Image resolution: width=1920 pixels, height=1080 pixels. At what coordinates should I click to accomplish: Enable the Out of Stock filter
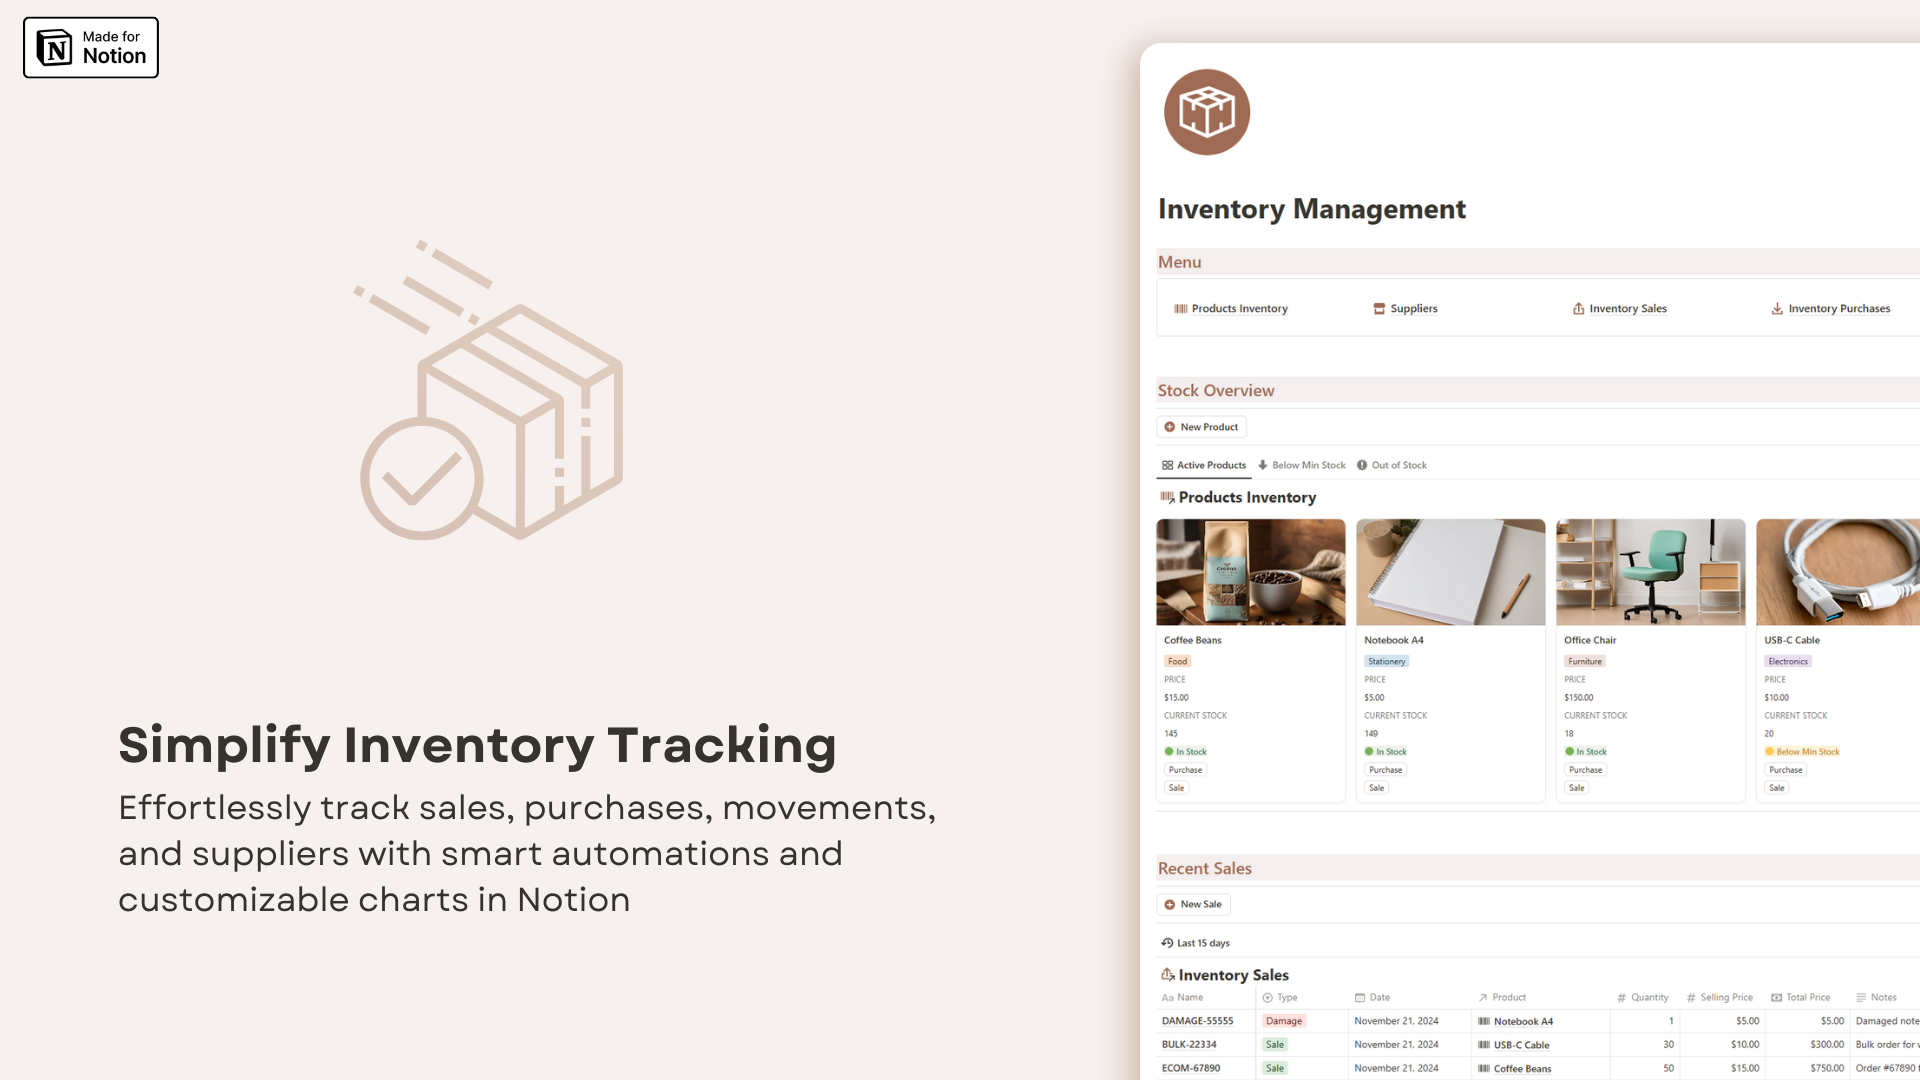(x=1393, y=464)
